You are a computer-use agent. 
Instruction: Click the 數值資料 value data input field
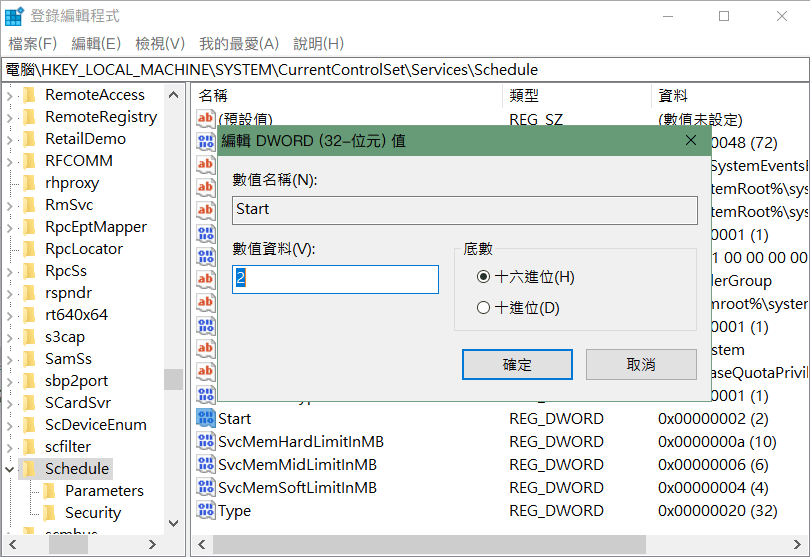(x=335, y=279)
